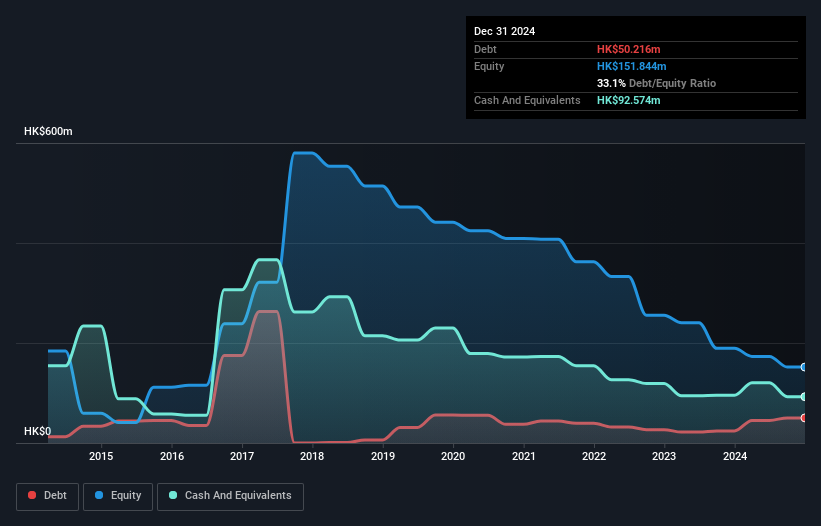
Task: Click the Debt label in tooltip
Action: (x=485, y=49)
